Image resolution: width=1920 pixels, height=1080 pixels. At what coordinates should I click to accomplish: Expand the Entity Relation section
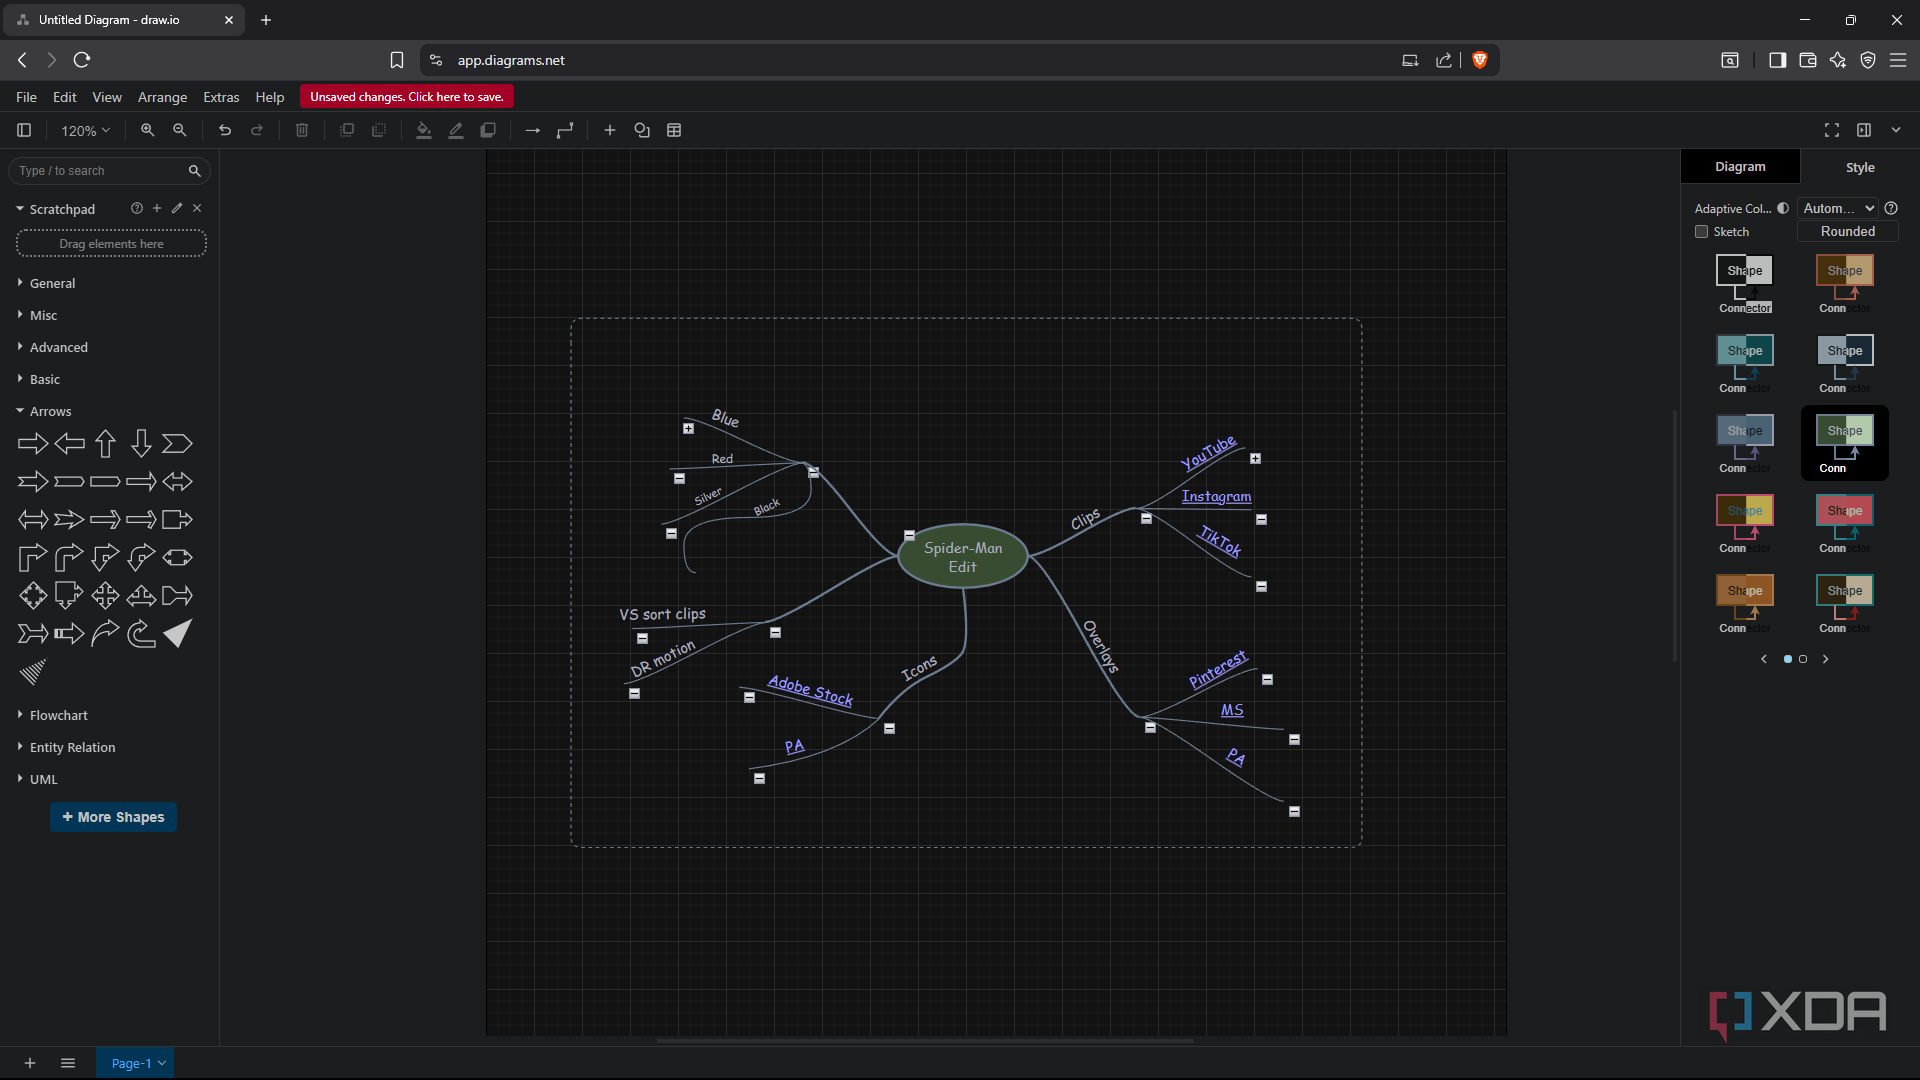tap(72, 747)
